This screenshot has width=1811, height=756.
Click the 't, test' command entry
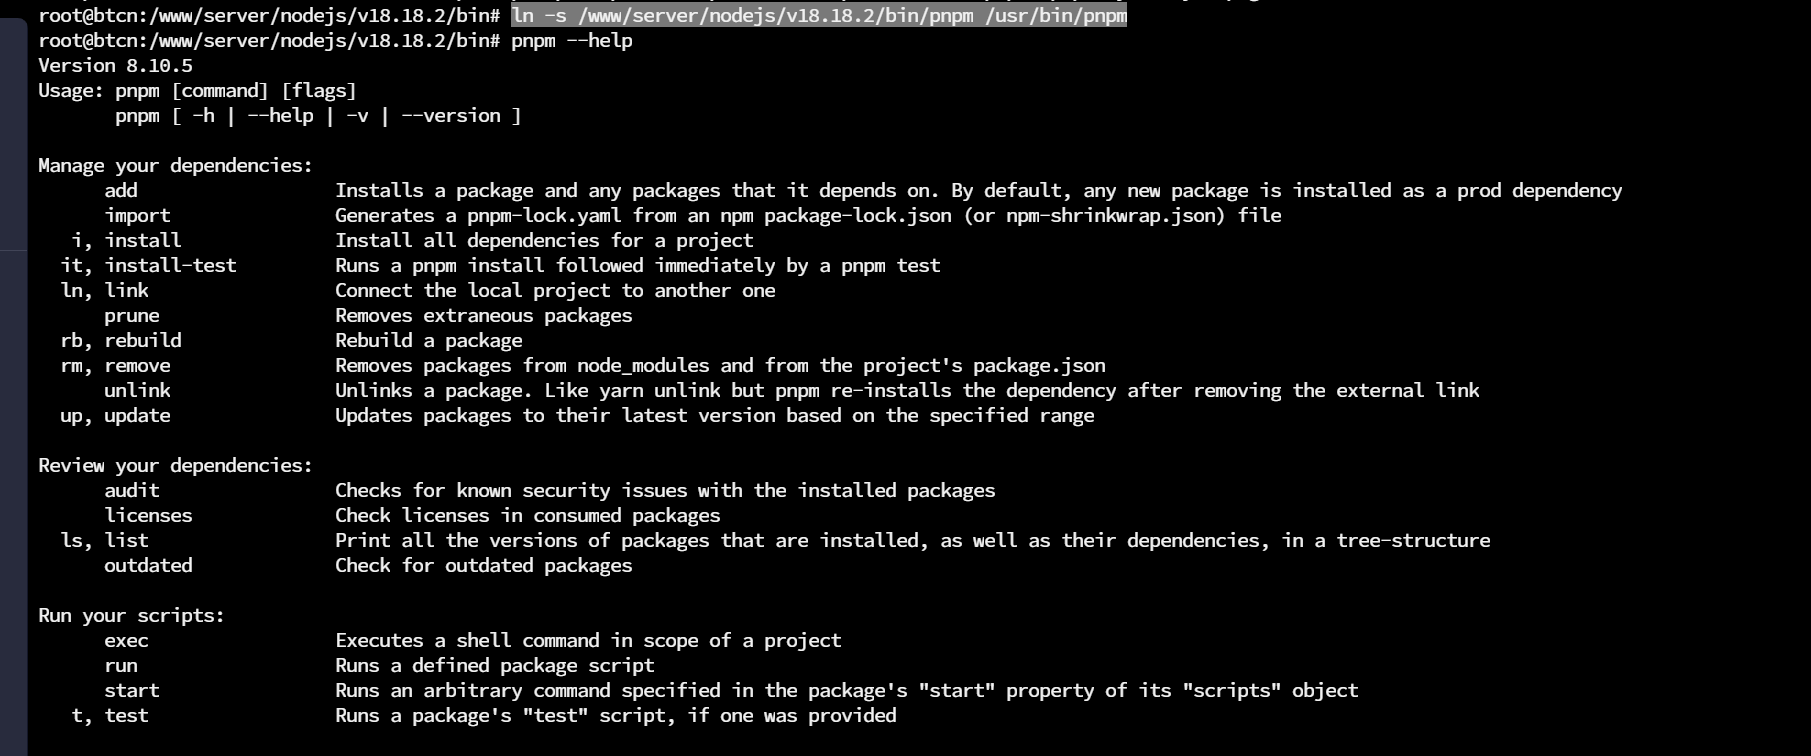110,716
